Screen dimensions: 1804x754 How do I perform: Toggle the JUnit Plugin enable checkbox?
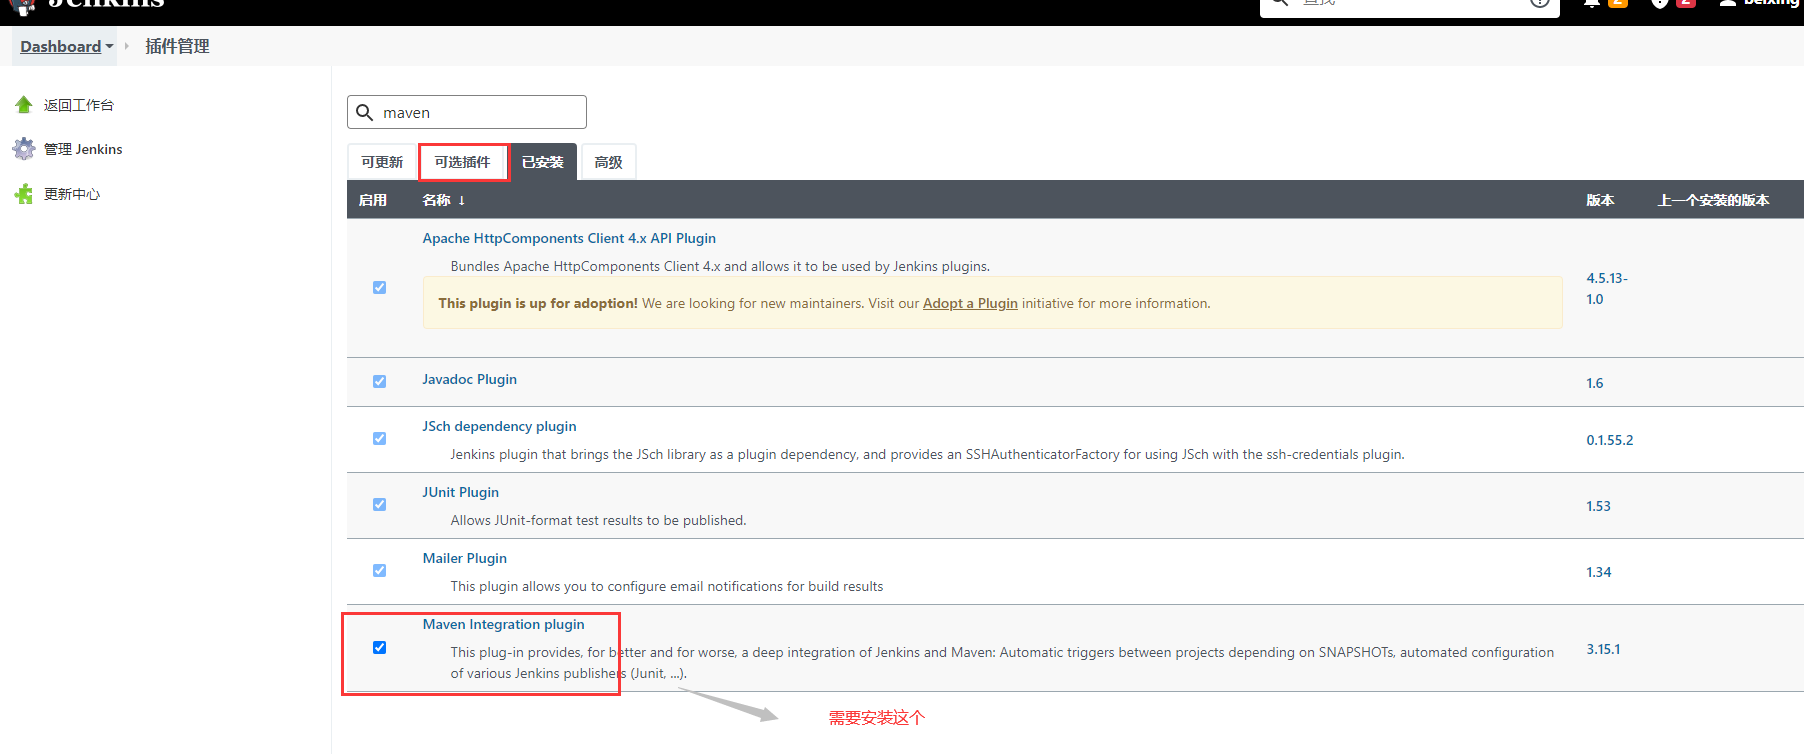click(x=379, y=504)
